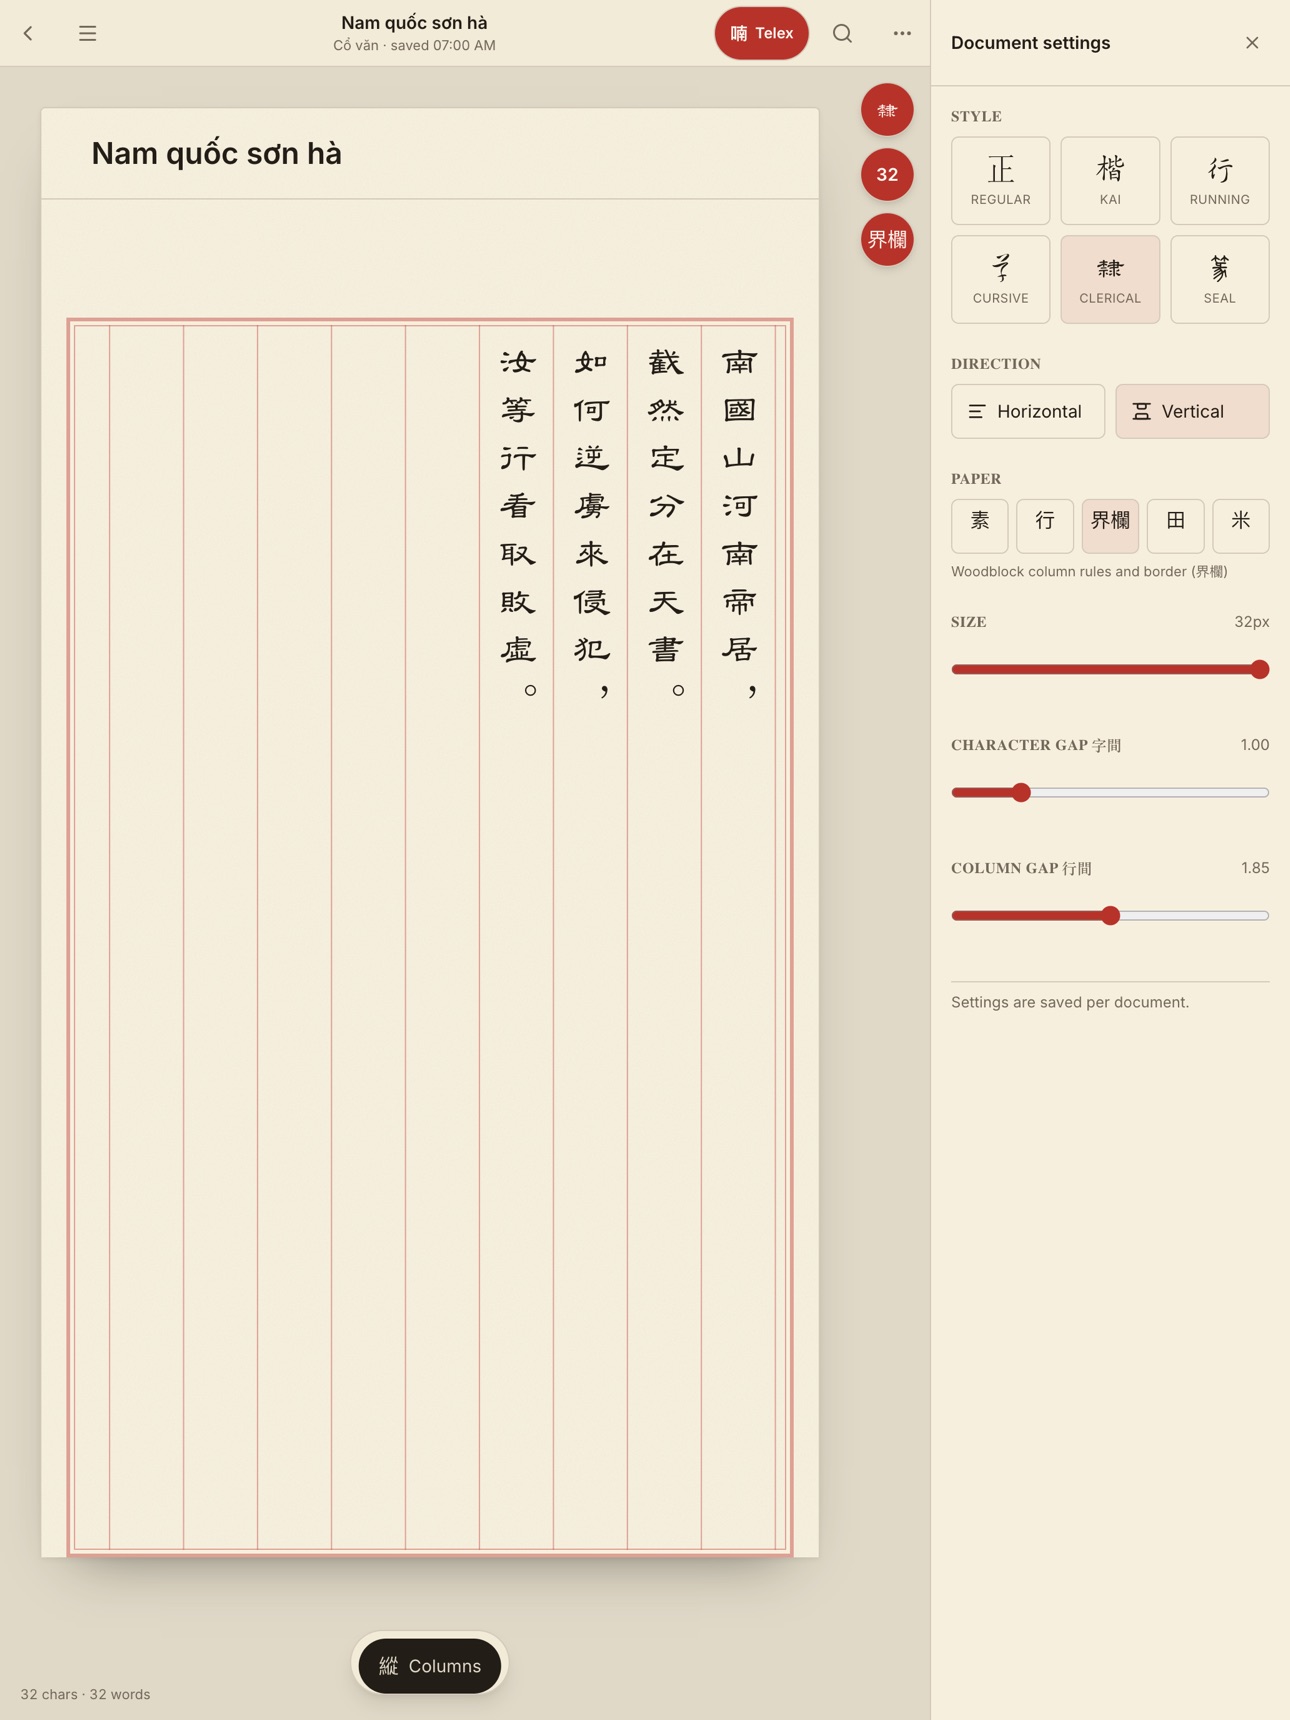
Task: Click the 截 character in the second column
Action: click(x=665, y=363)
